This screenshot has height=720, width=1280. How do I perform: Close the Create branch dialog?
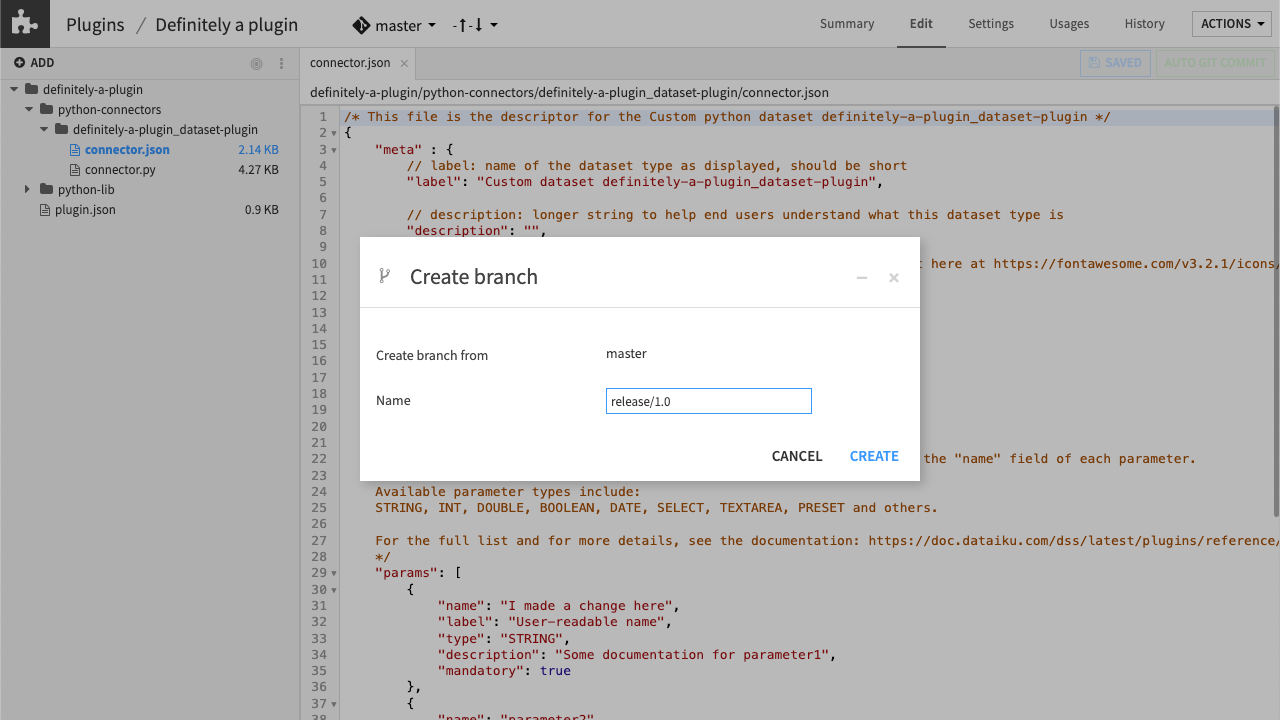894,277
